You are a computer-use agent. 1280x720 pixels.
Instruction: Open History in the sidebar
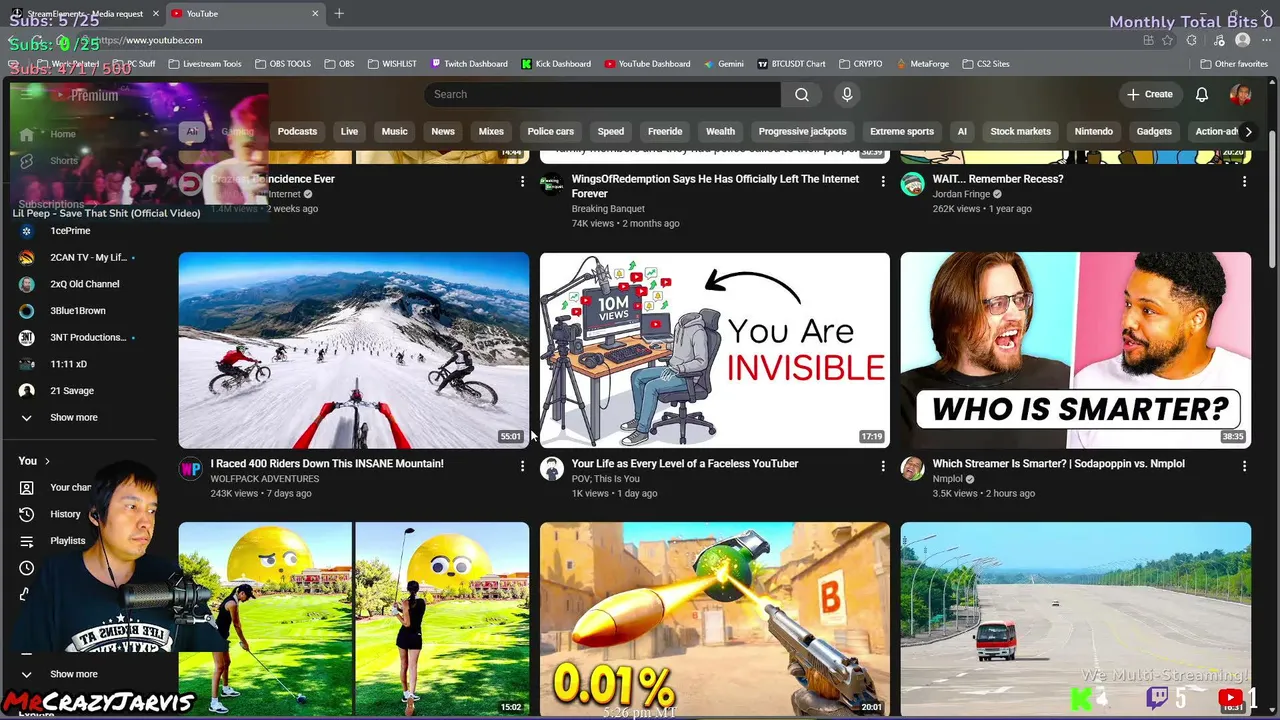[65, 514]
